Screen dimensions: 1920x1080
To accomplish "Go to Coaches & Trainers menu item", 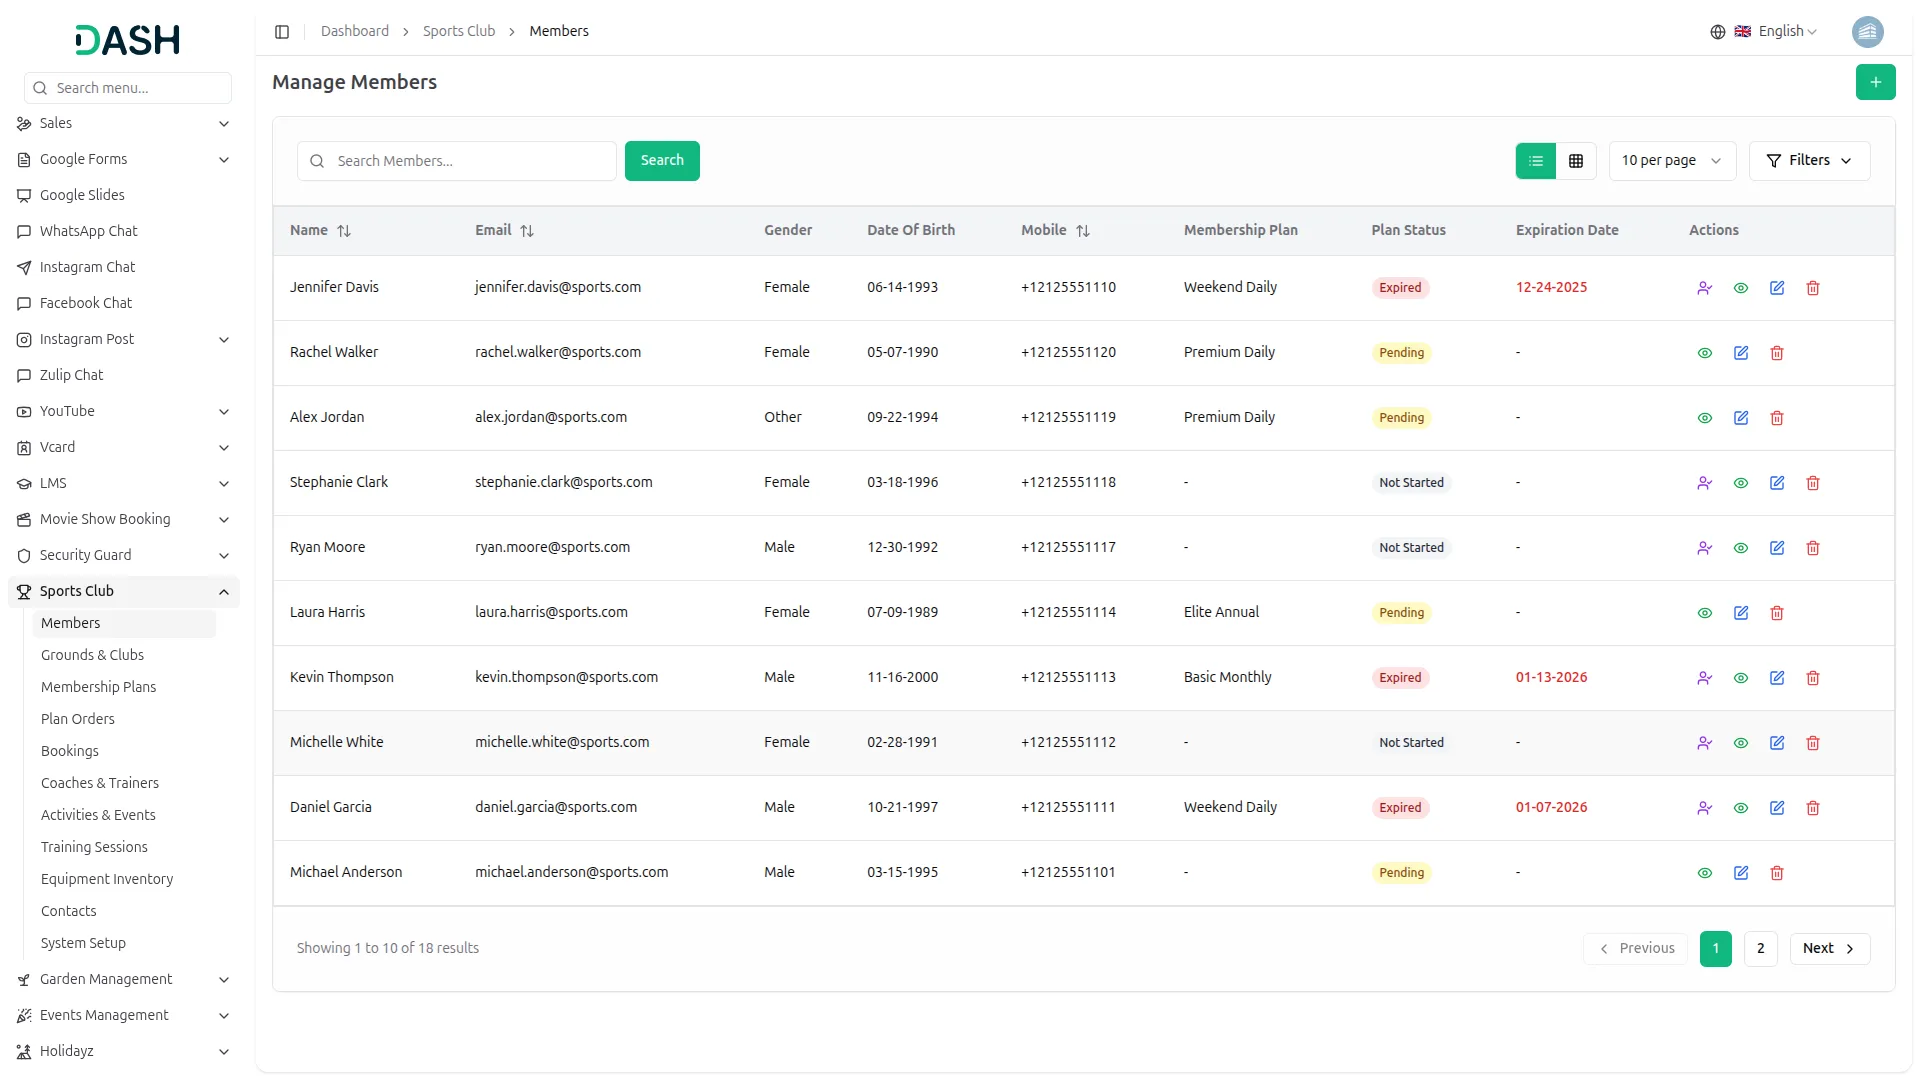I will [x=99, y=783].
